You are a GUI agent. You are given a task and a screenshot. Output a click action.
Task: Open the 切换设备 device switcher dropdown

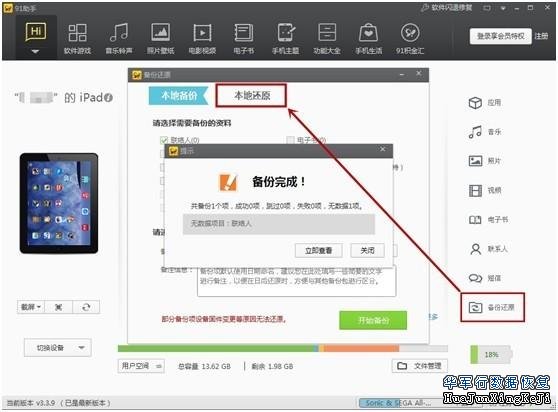point(57,348)
